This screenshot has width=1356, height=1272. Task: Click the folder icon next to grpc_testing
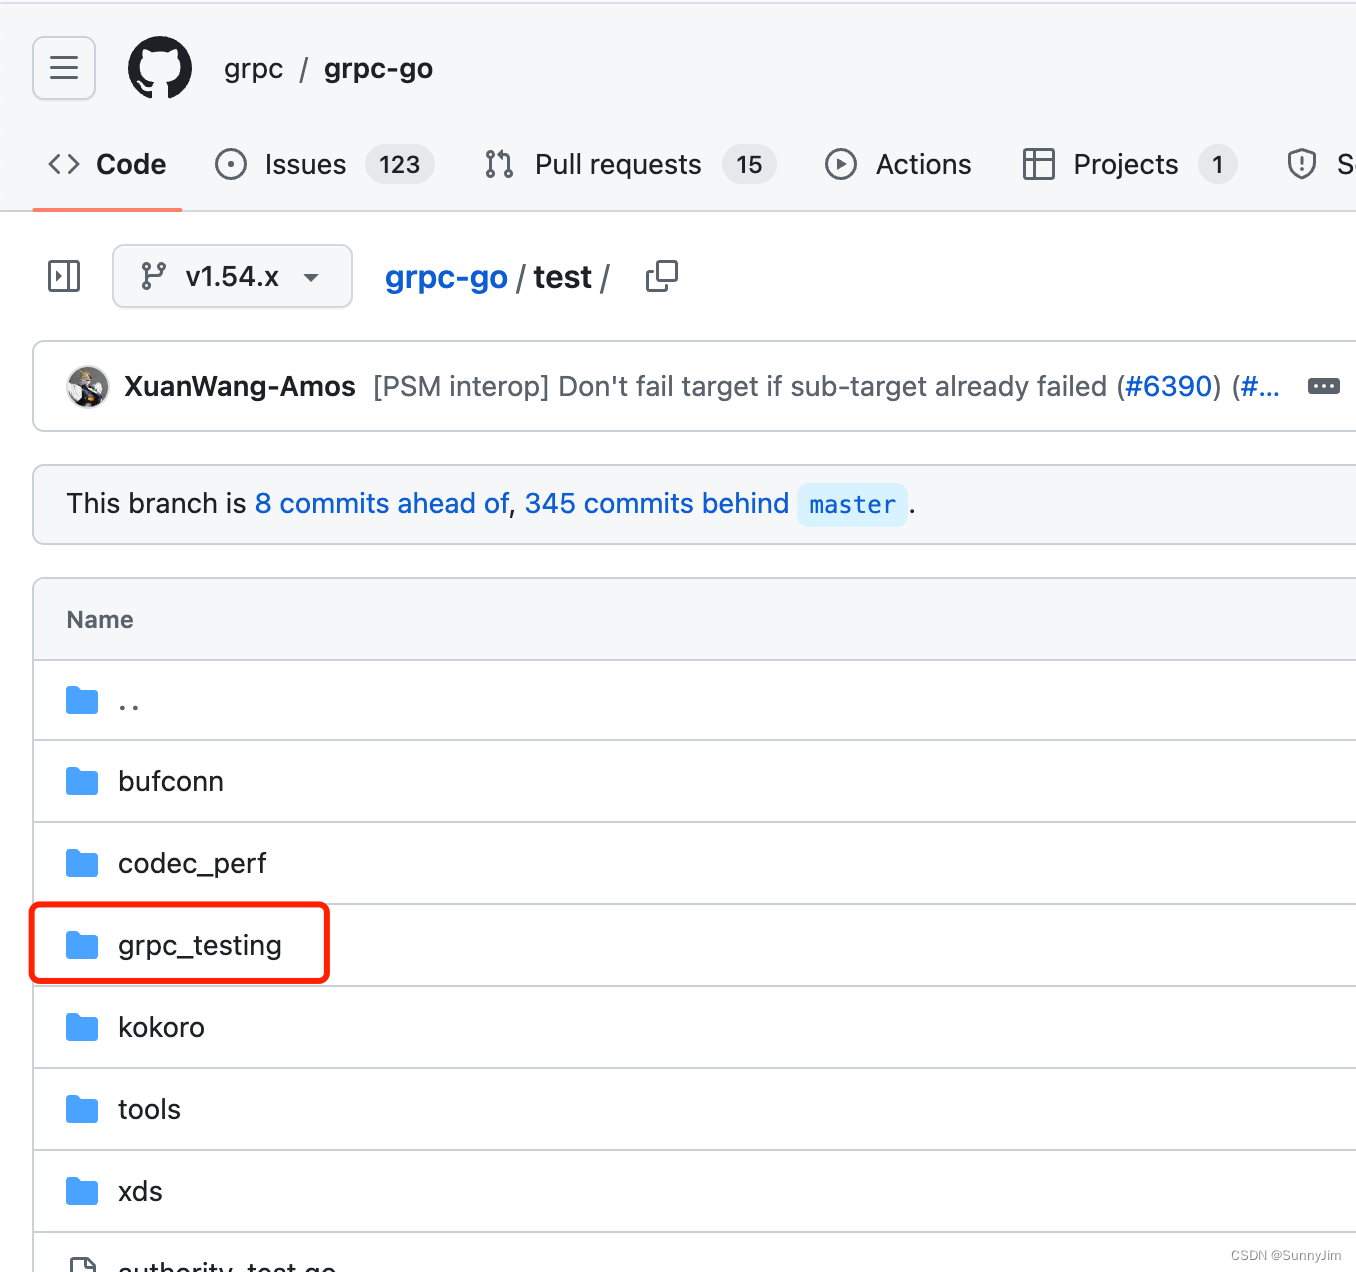point(82,945)
